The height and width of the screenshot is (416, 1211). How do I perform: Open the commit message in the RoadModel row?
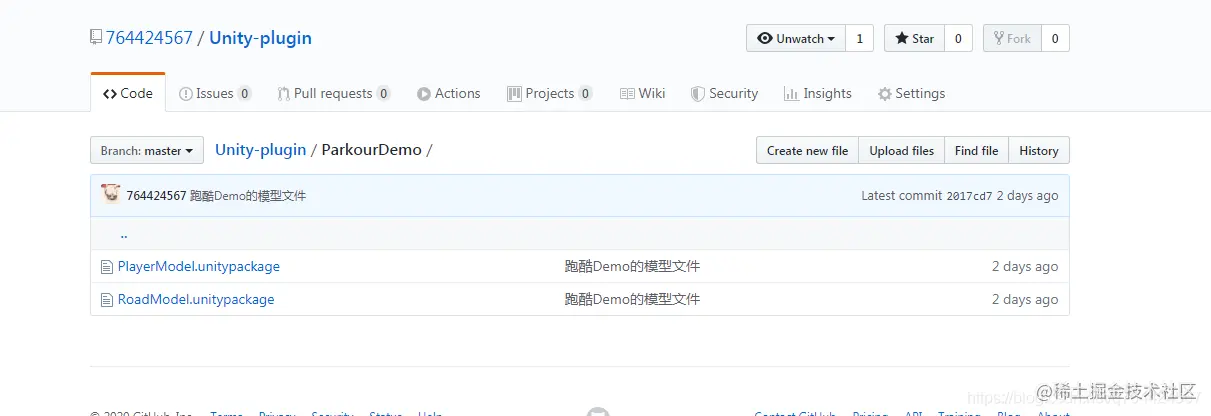[632, 299]
